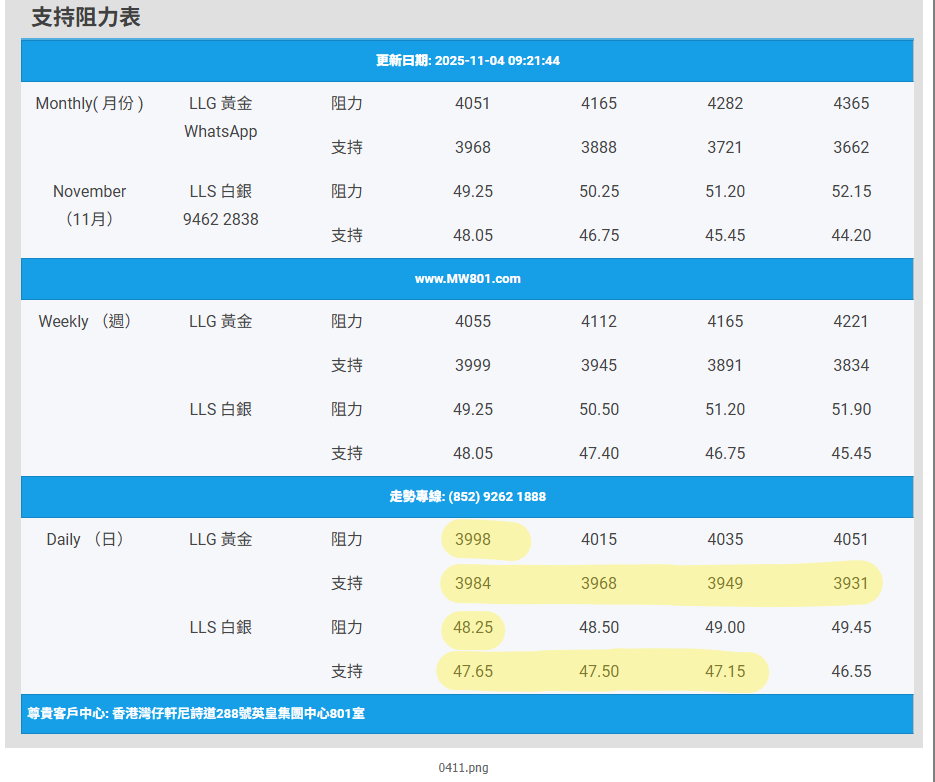Click daily gold support value 3931

point(851,584)
